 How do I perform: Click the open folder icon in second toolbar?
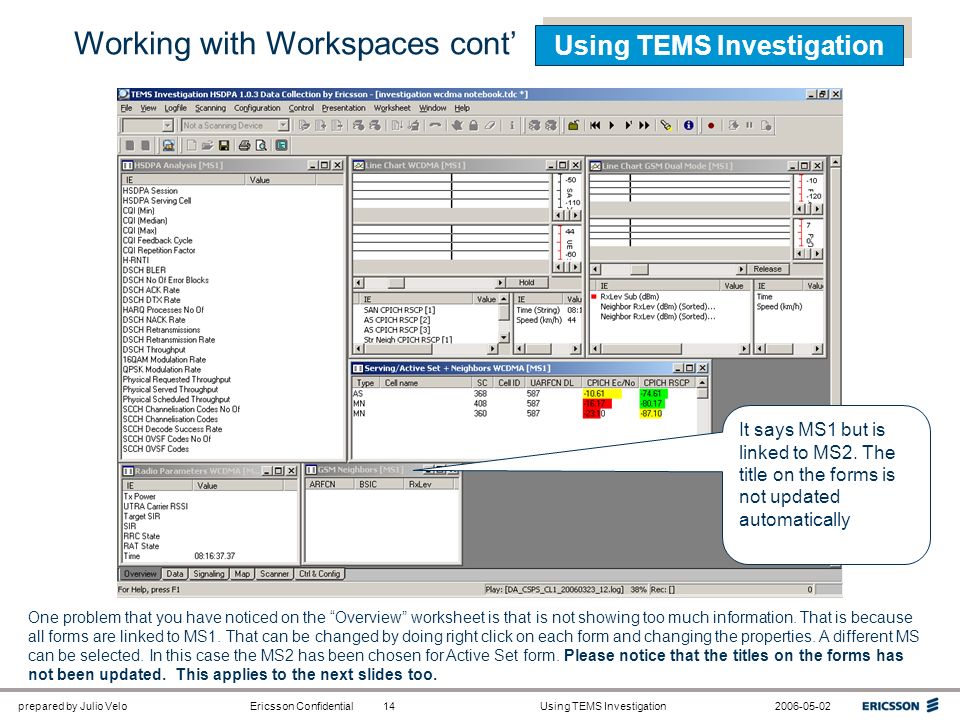208,146
